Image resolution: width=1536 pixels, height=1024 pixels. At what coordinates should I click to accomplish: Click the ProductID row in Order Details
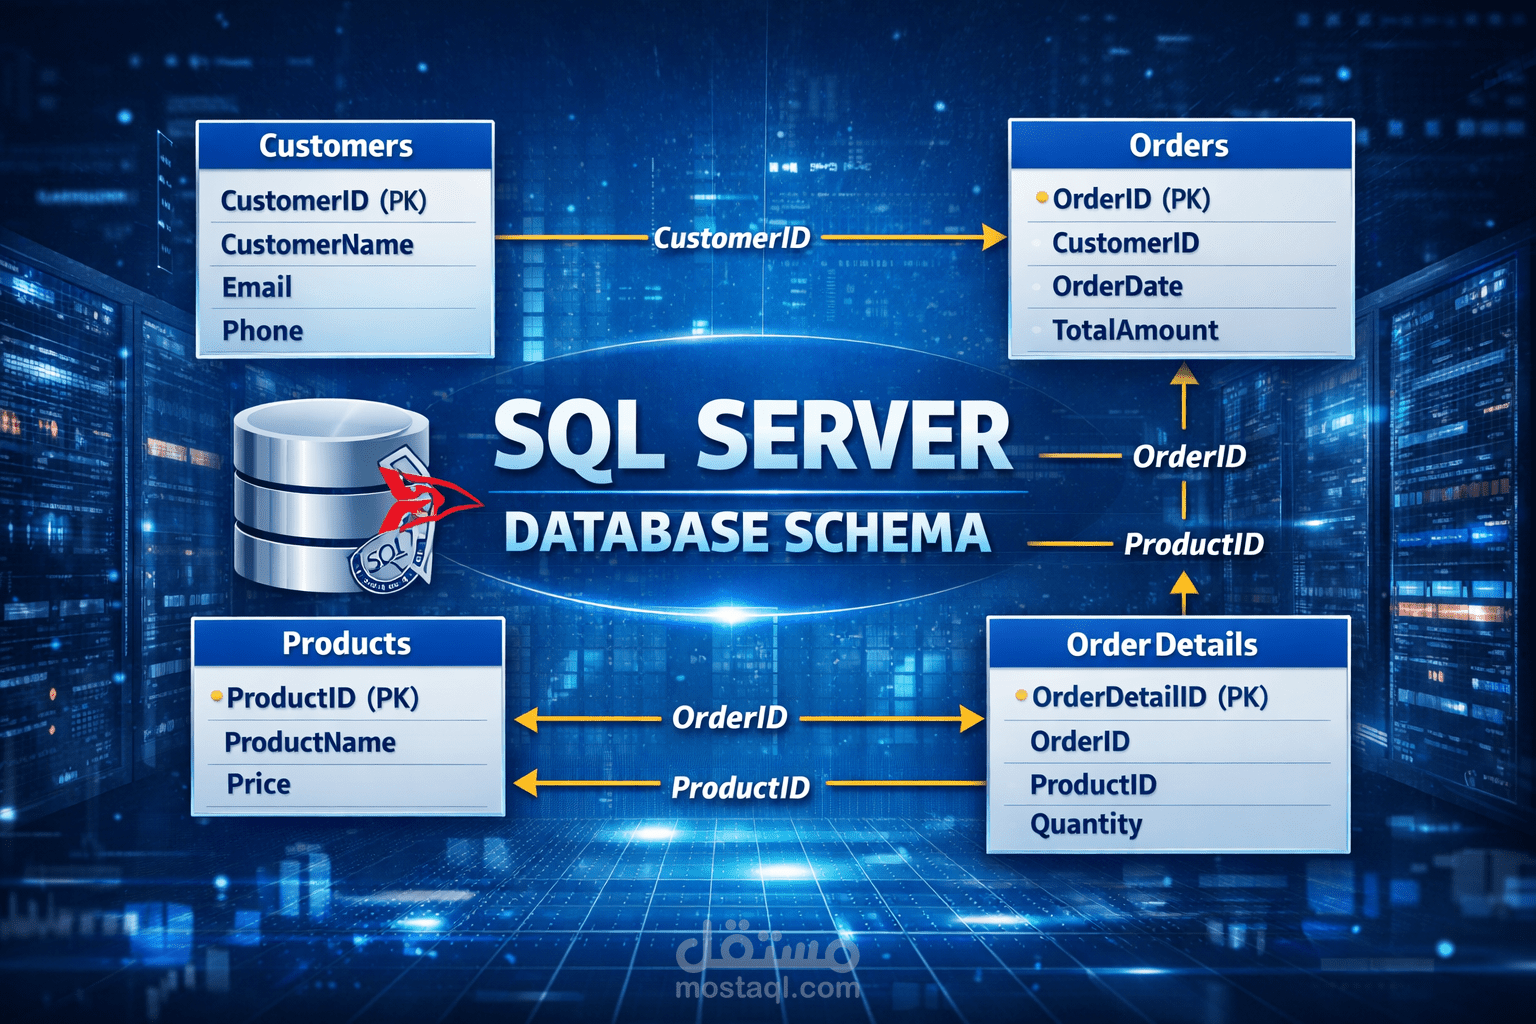pos(1167,784)
